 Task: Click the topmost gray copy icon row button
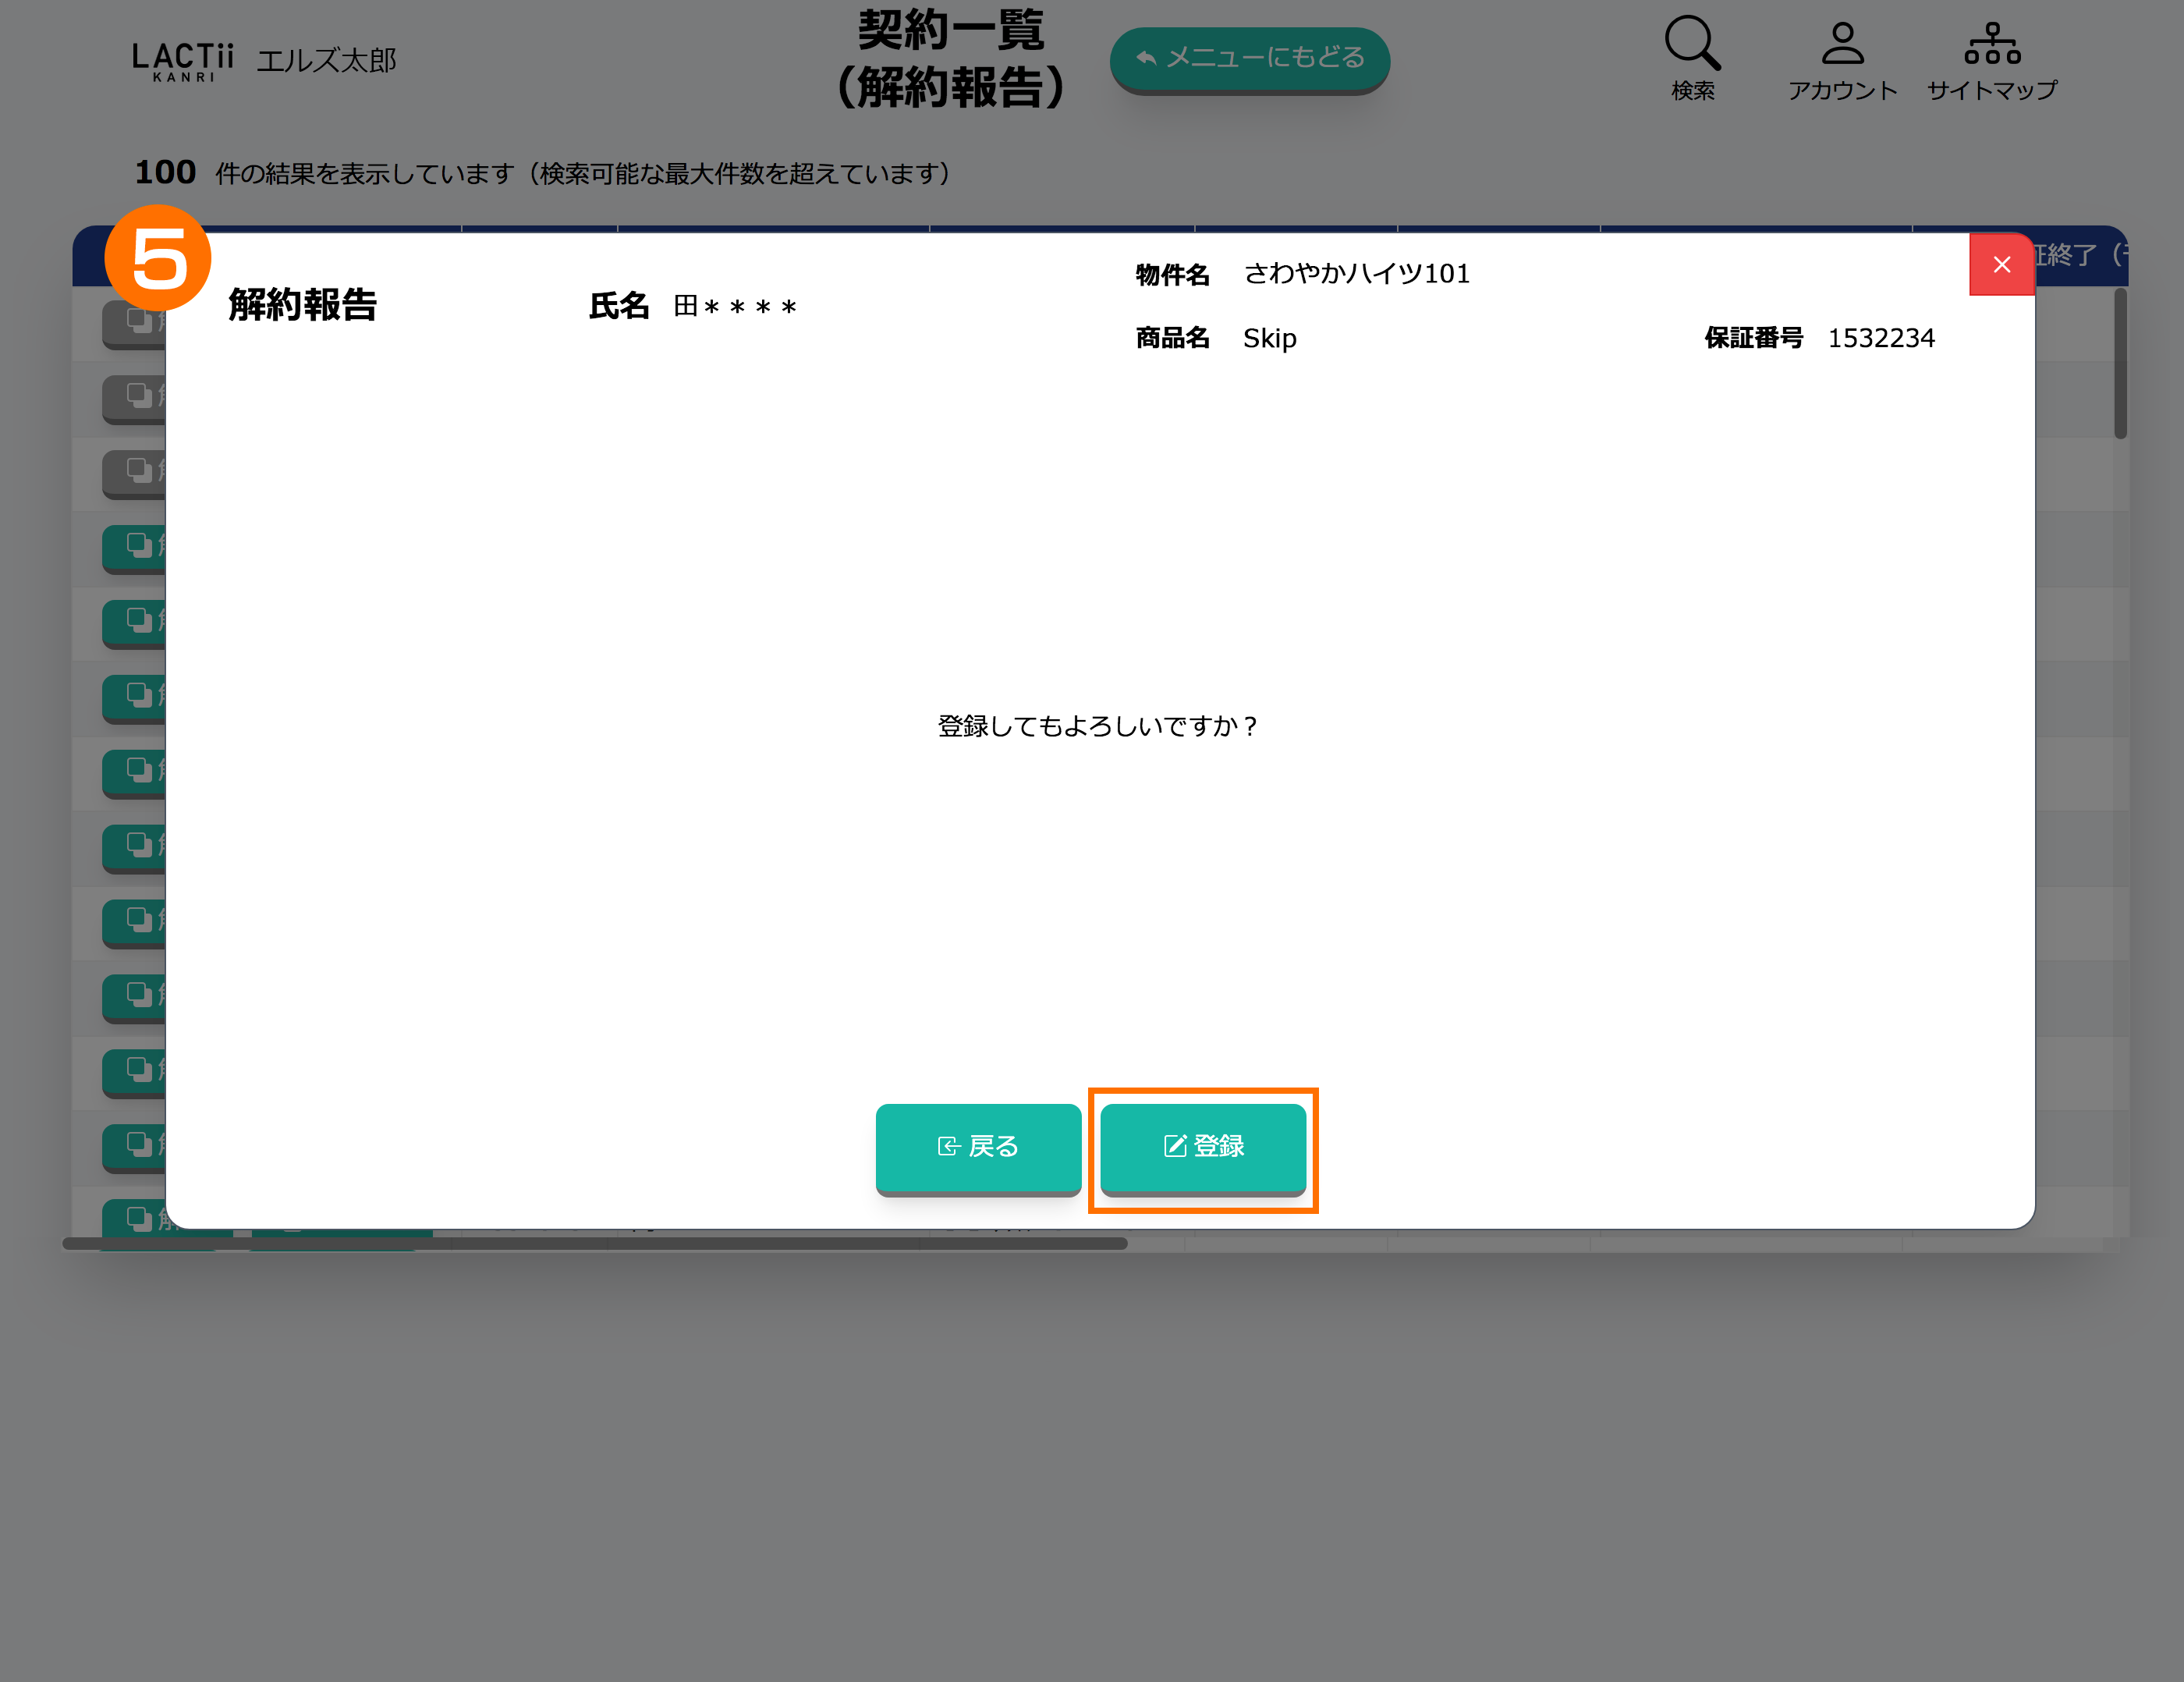[x=138, y=322]
